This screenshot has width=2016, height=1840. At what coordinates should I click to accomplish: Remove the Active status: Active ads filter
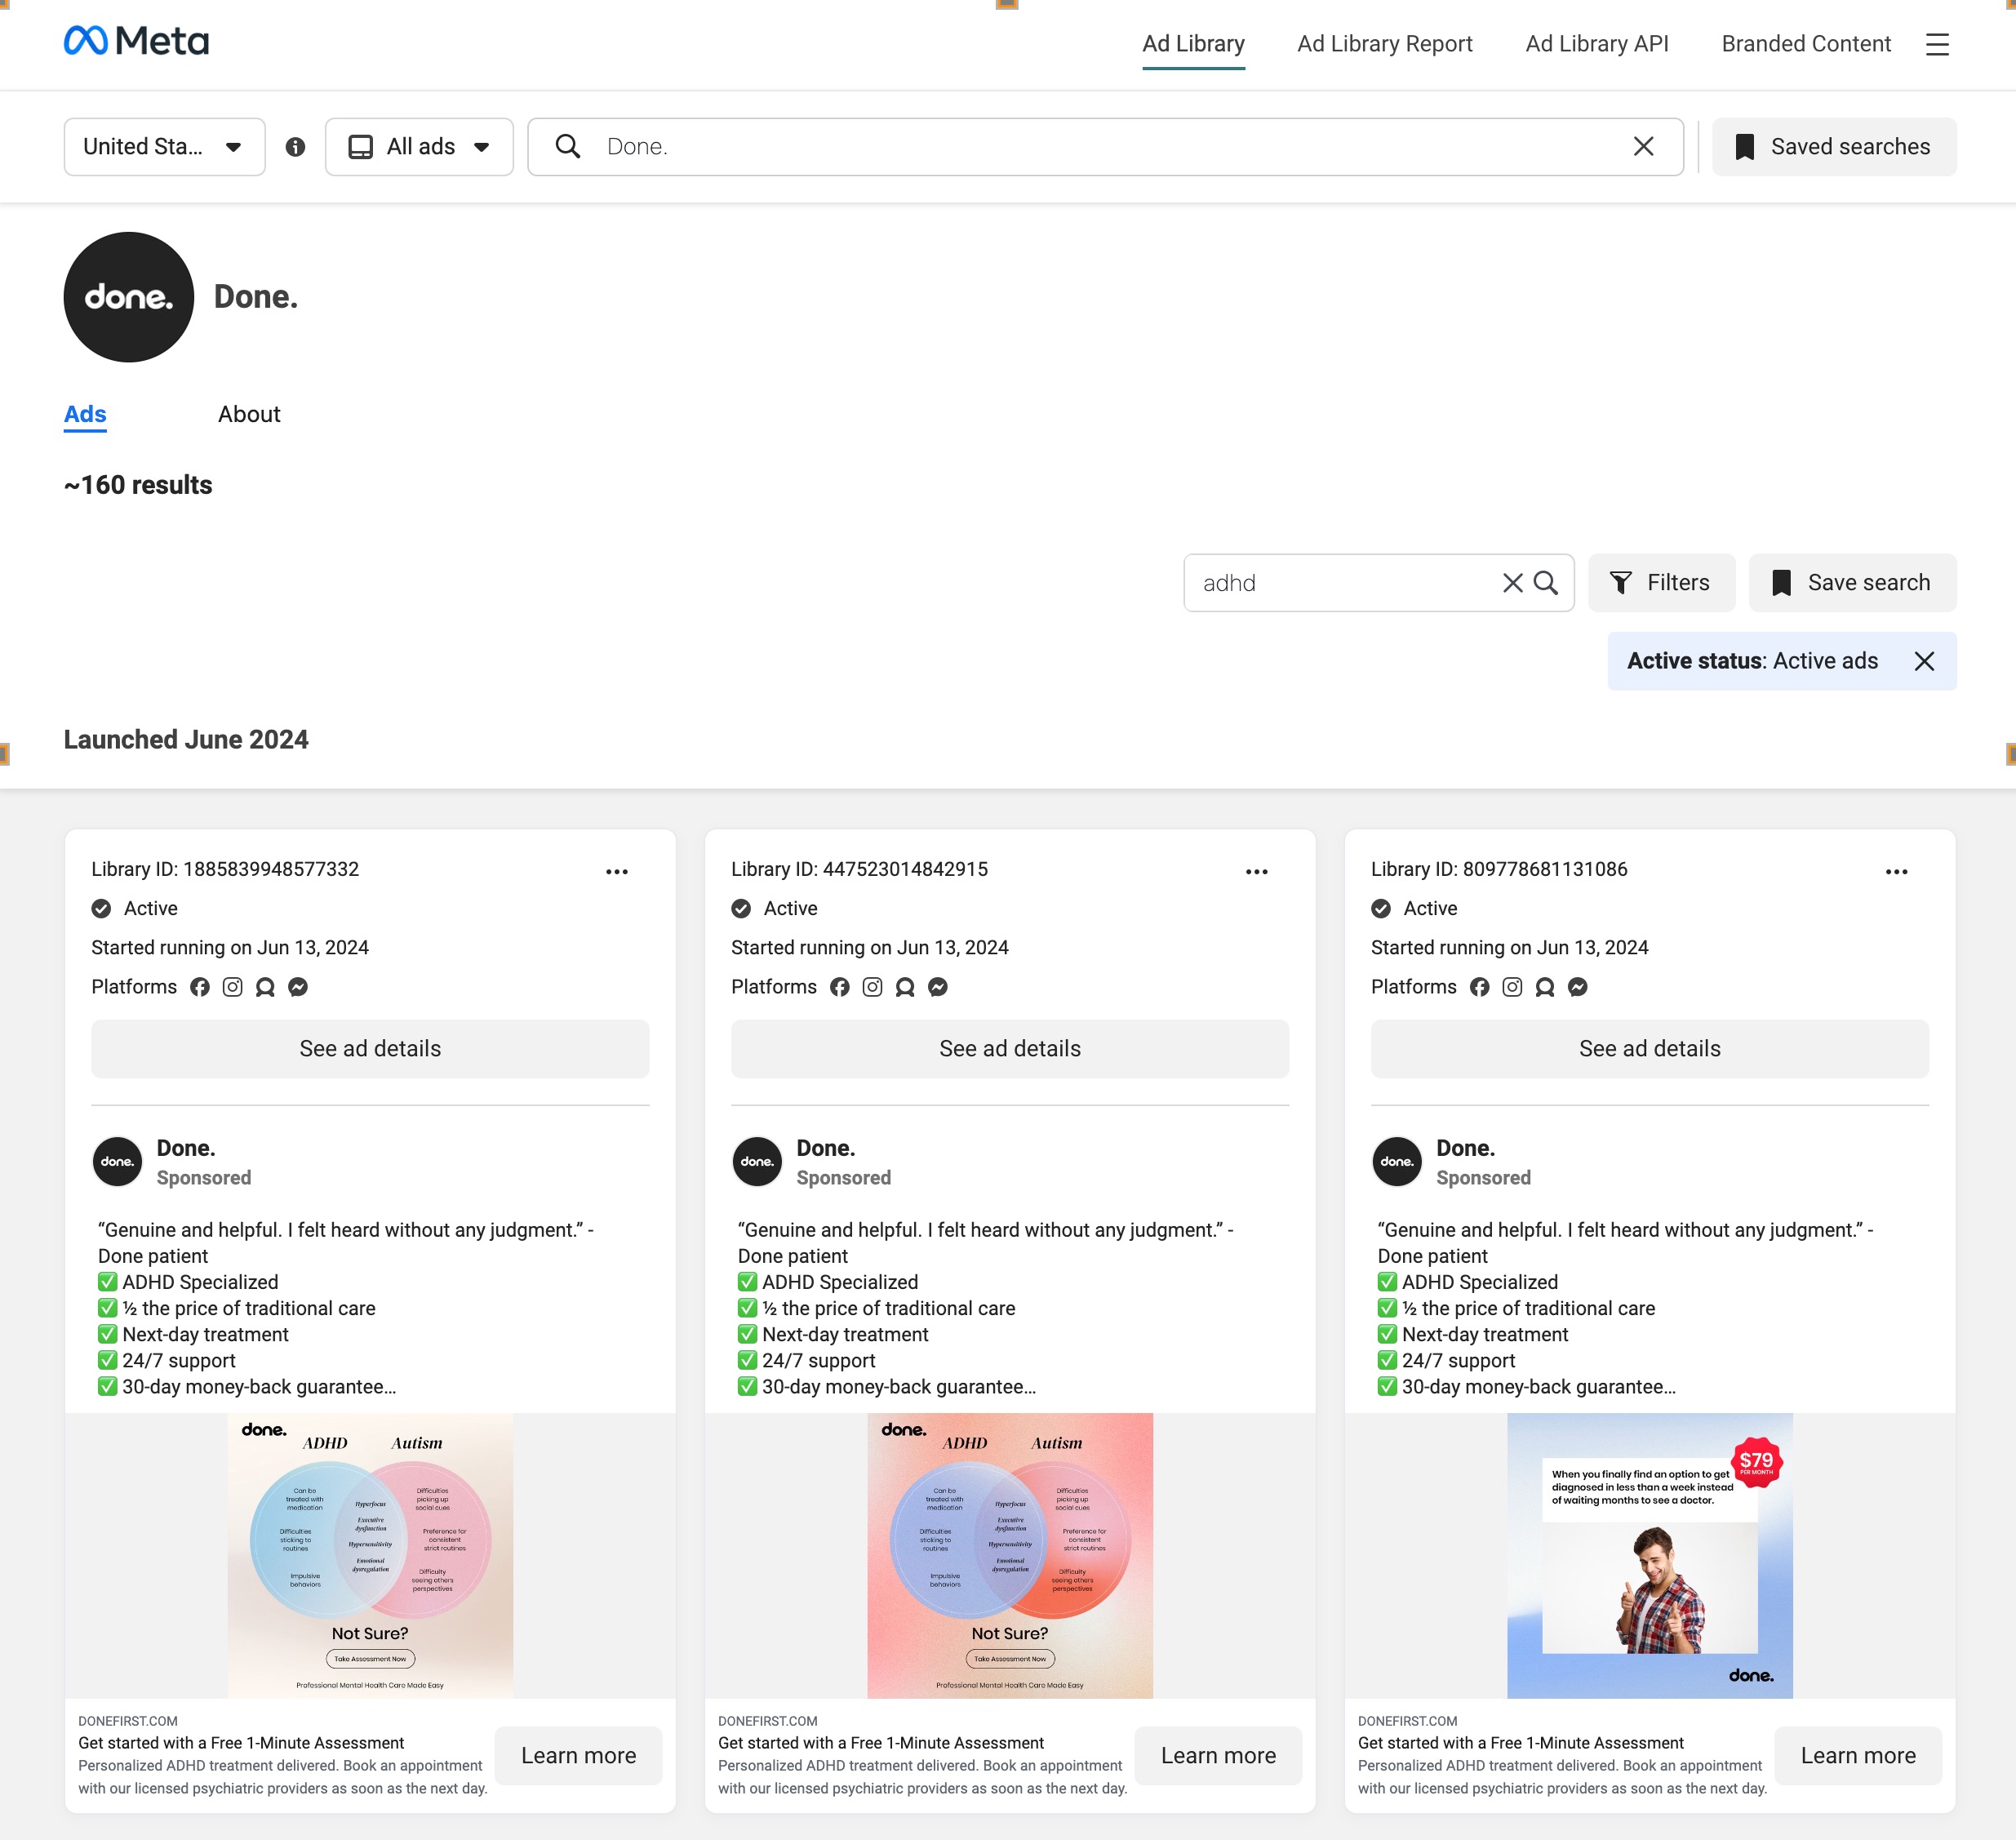1924,661
